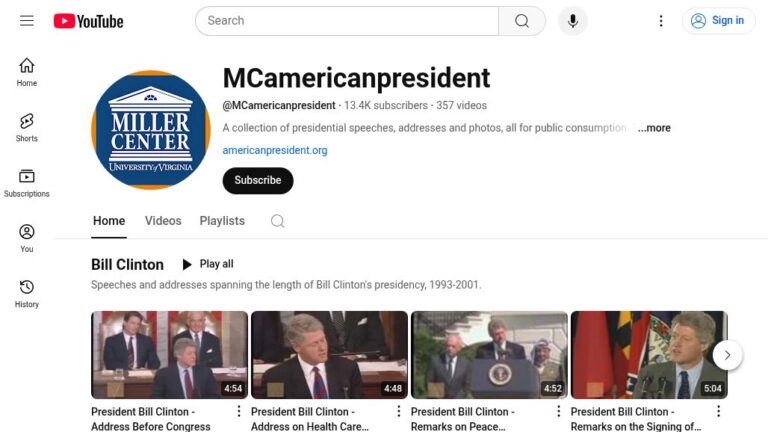Screen dimensions: 768x432
Task: Open title 'President Bill Clinton - Address Before Congress'
Action: pos(151,419)
